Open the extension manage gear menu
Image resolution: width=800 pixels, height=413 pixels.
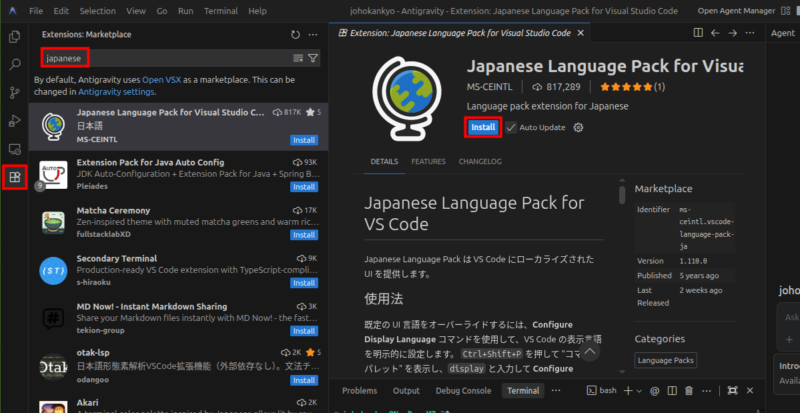tap(578, 128)
